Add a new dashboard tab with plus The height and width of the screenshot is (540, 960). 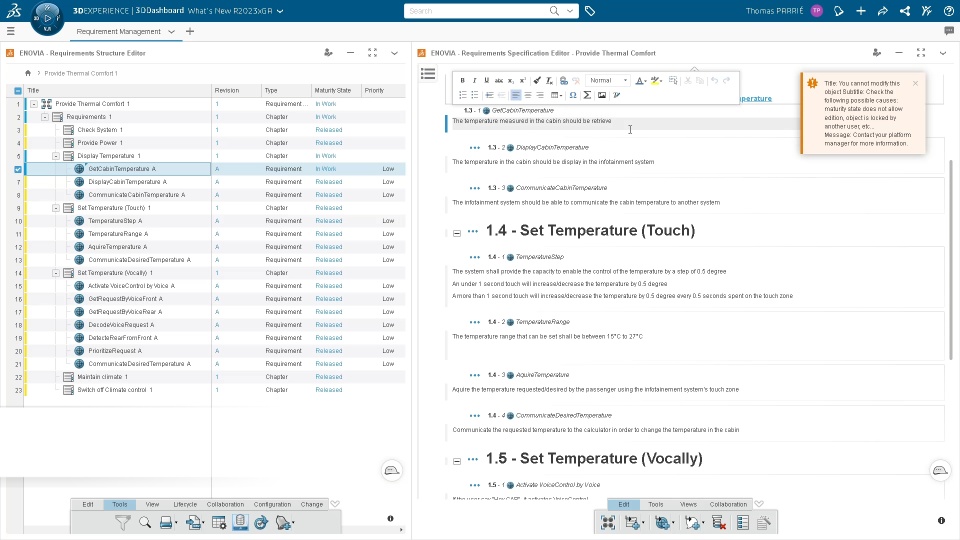(190, 31)
